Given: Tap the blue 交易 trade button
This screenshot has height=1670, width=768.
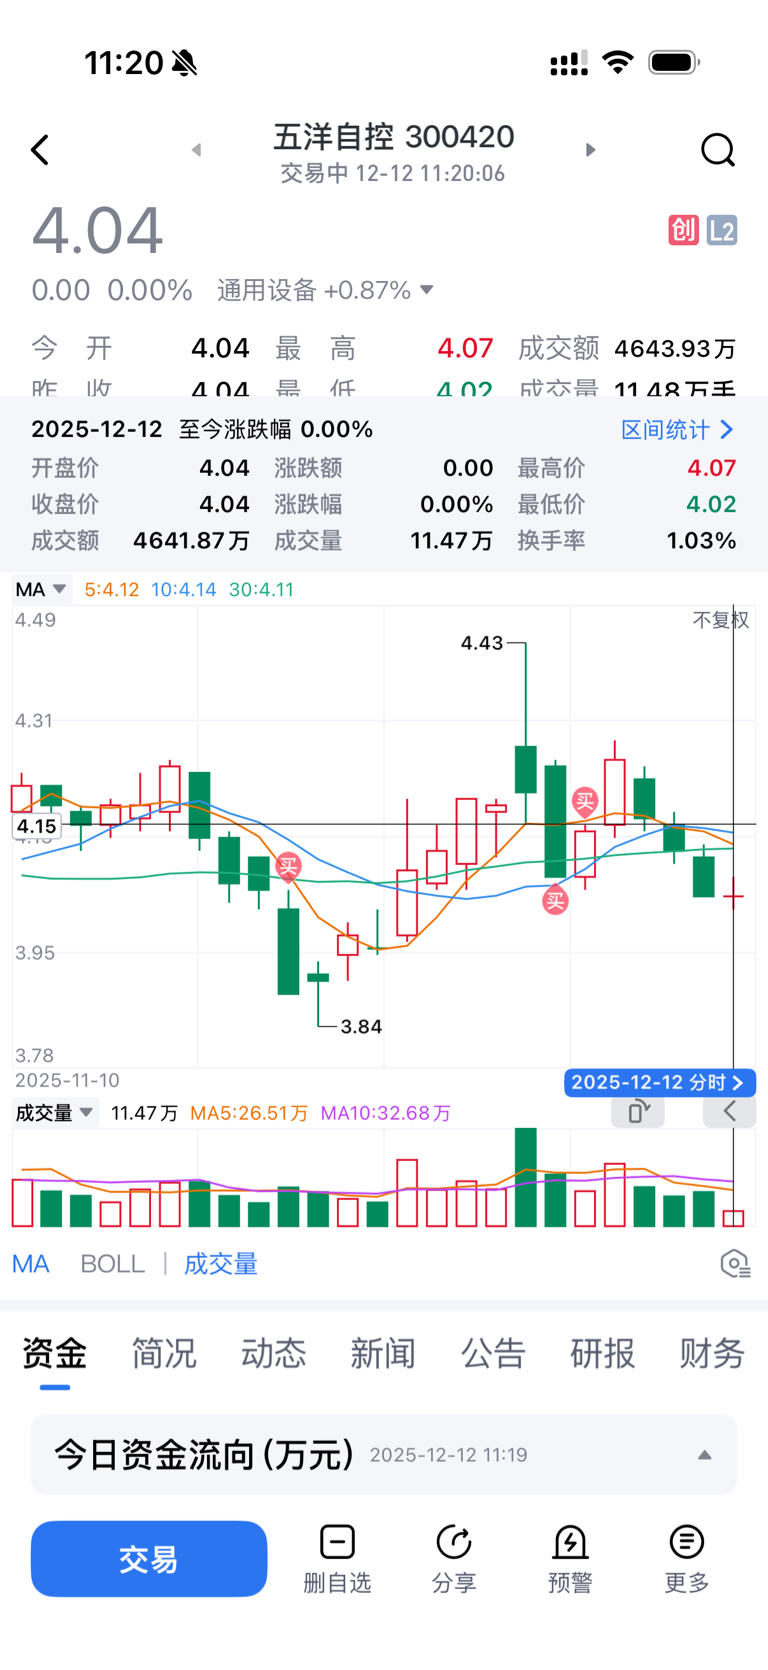Looking at the screenshot, I should point(149,1559).
